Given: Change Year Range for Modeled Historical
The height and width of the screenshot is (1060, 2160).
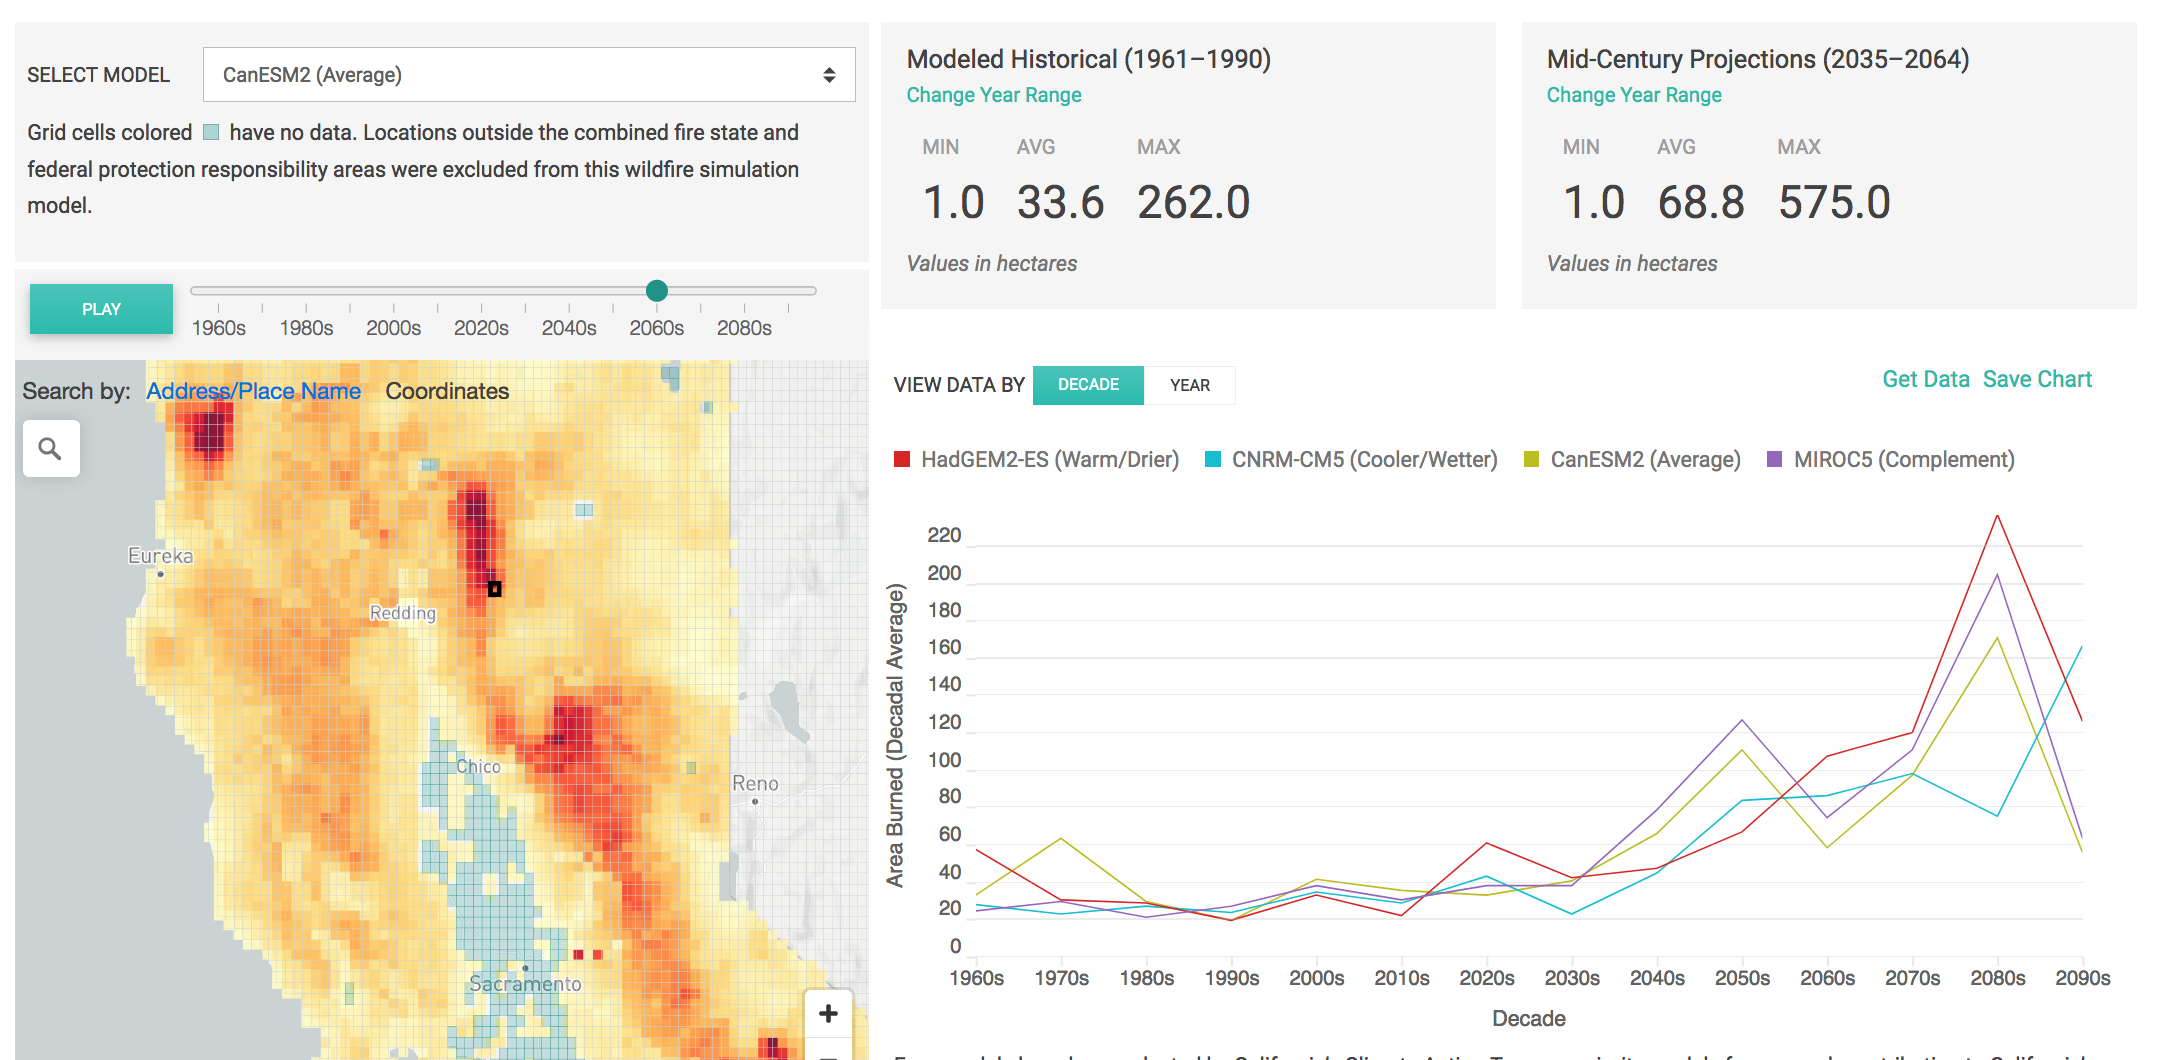Looking at the screenshot, I should 993,95.
